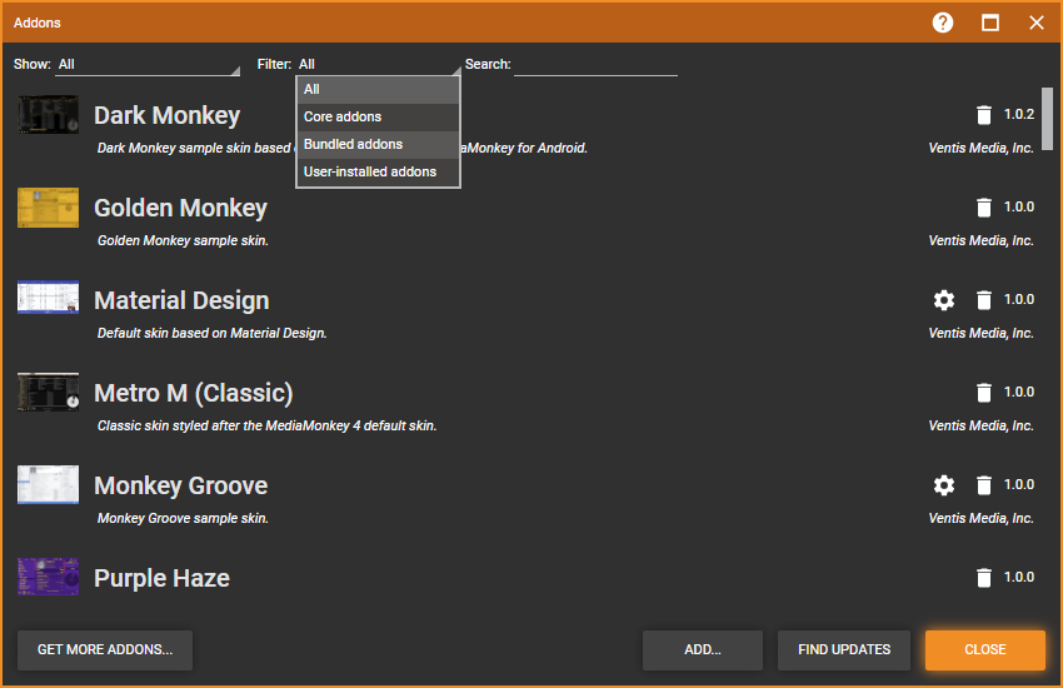Pick 'Bundled addons' from filter list
1063x688 pixels.
point(378,144)
